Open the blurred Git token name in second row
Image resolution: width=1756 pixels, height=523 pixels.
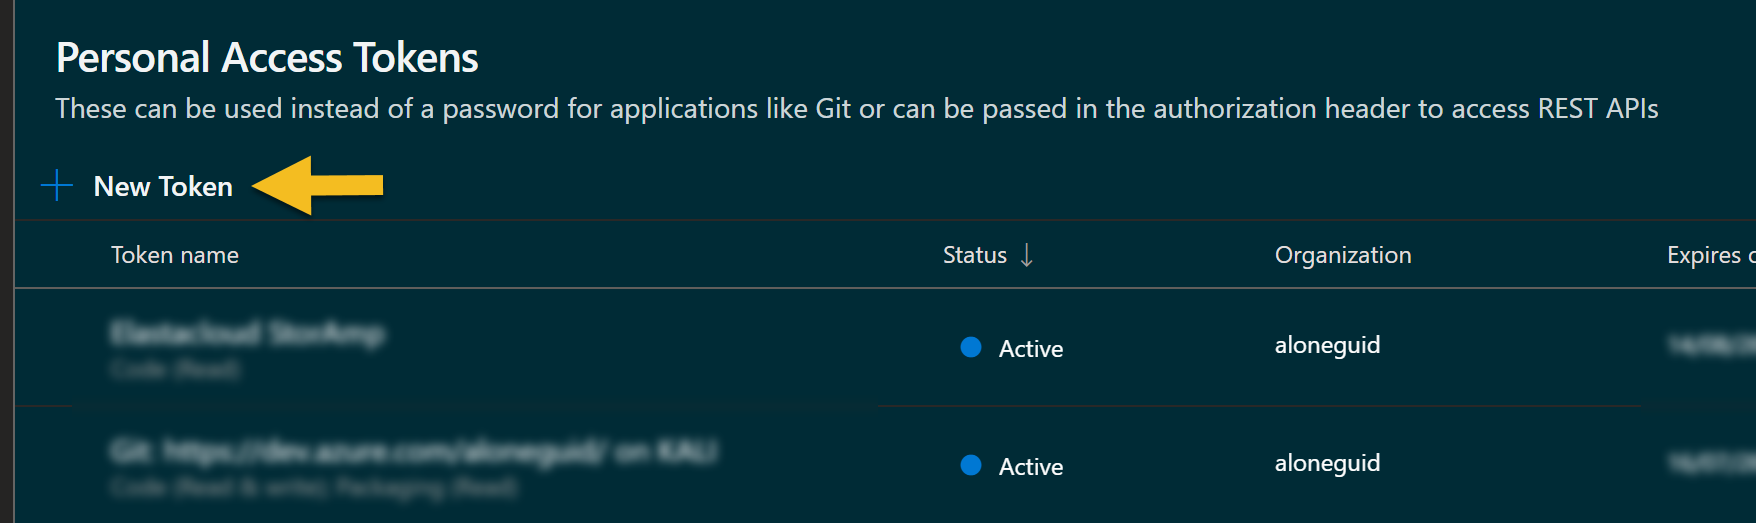[413, 452]
